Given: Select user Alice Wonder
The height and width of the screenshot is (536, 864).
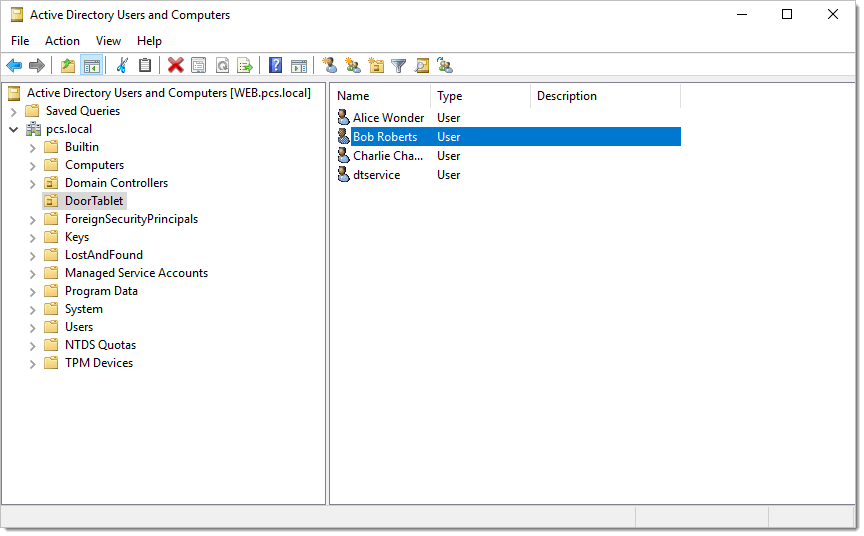Looking at the screenshot, I should [388, 118].
